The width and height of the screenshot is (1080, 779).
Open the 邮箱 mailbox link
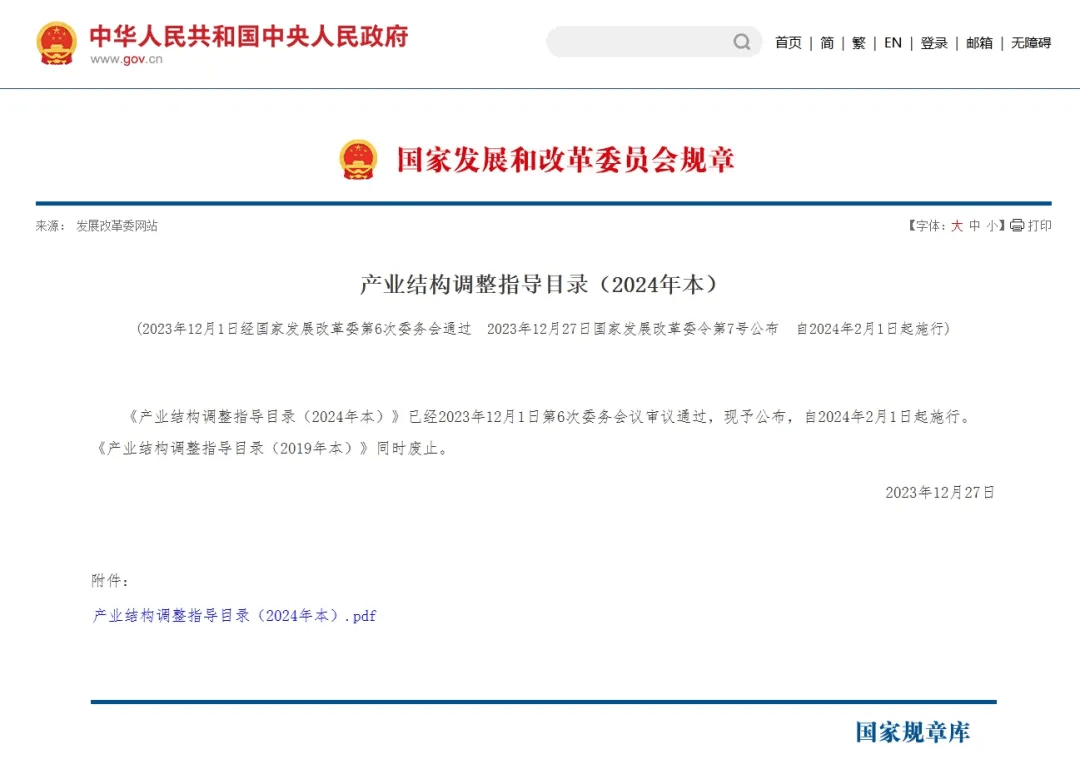[x=979, y=43]
